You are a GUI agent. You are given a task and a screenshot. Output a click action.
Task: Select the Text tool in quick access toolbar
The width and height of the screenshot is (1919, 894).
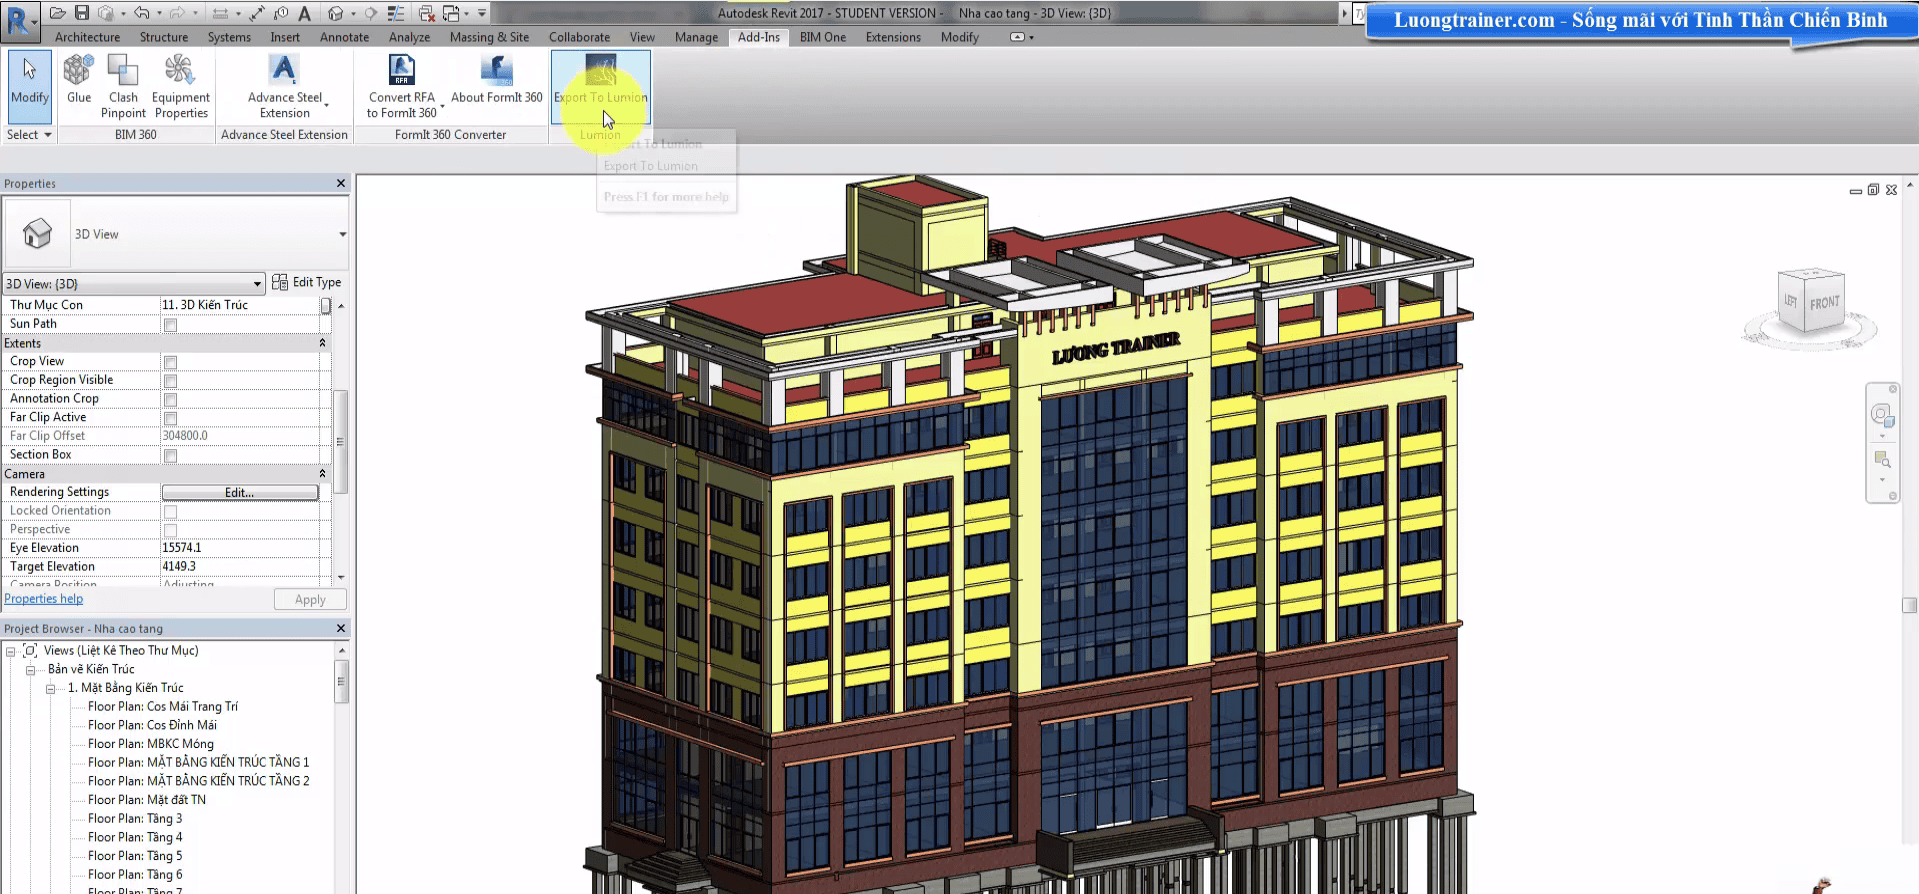tap(304, 13)
